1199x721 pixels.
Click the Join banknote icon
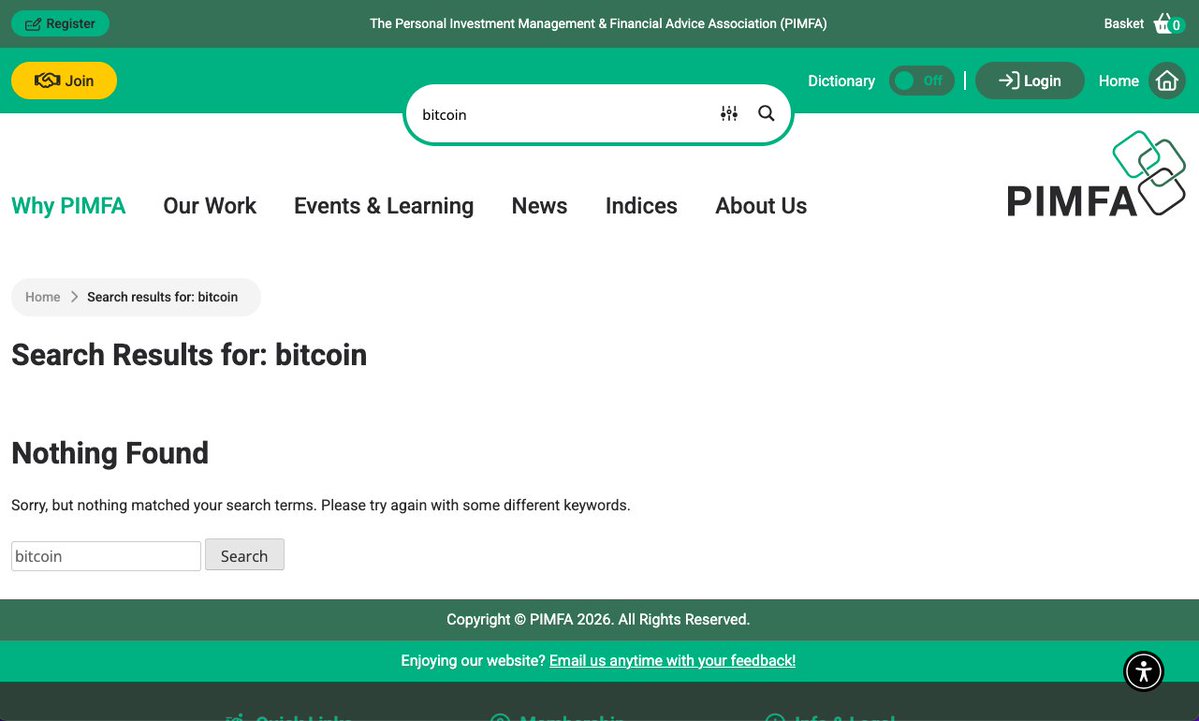[47, 79]
